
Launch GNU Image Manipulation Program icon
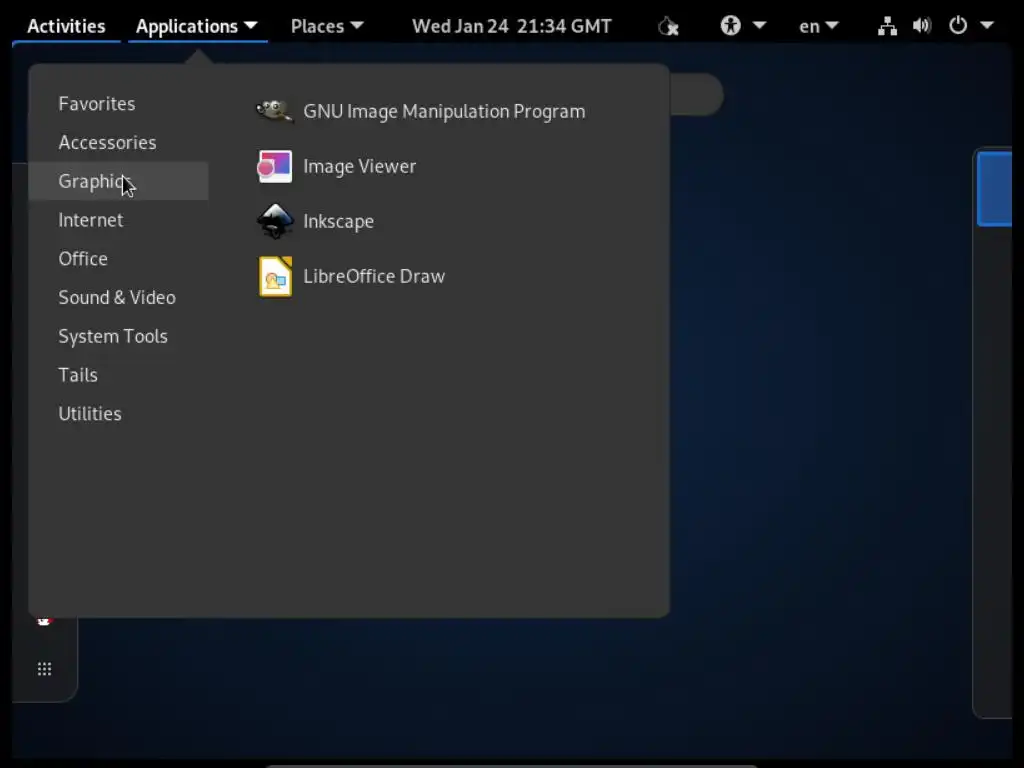point(274,111)
